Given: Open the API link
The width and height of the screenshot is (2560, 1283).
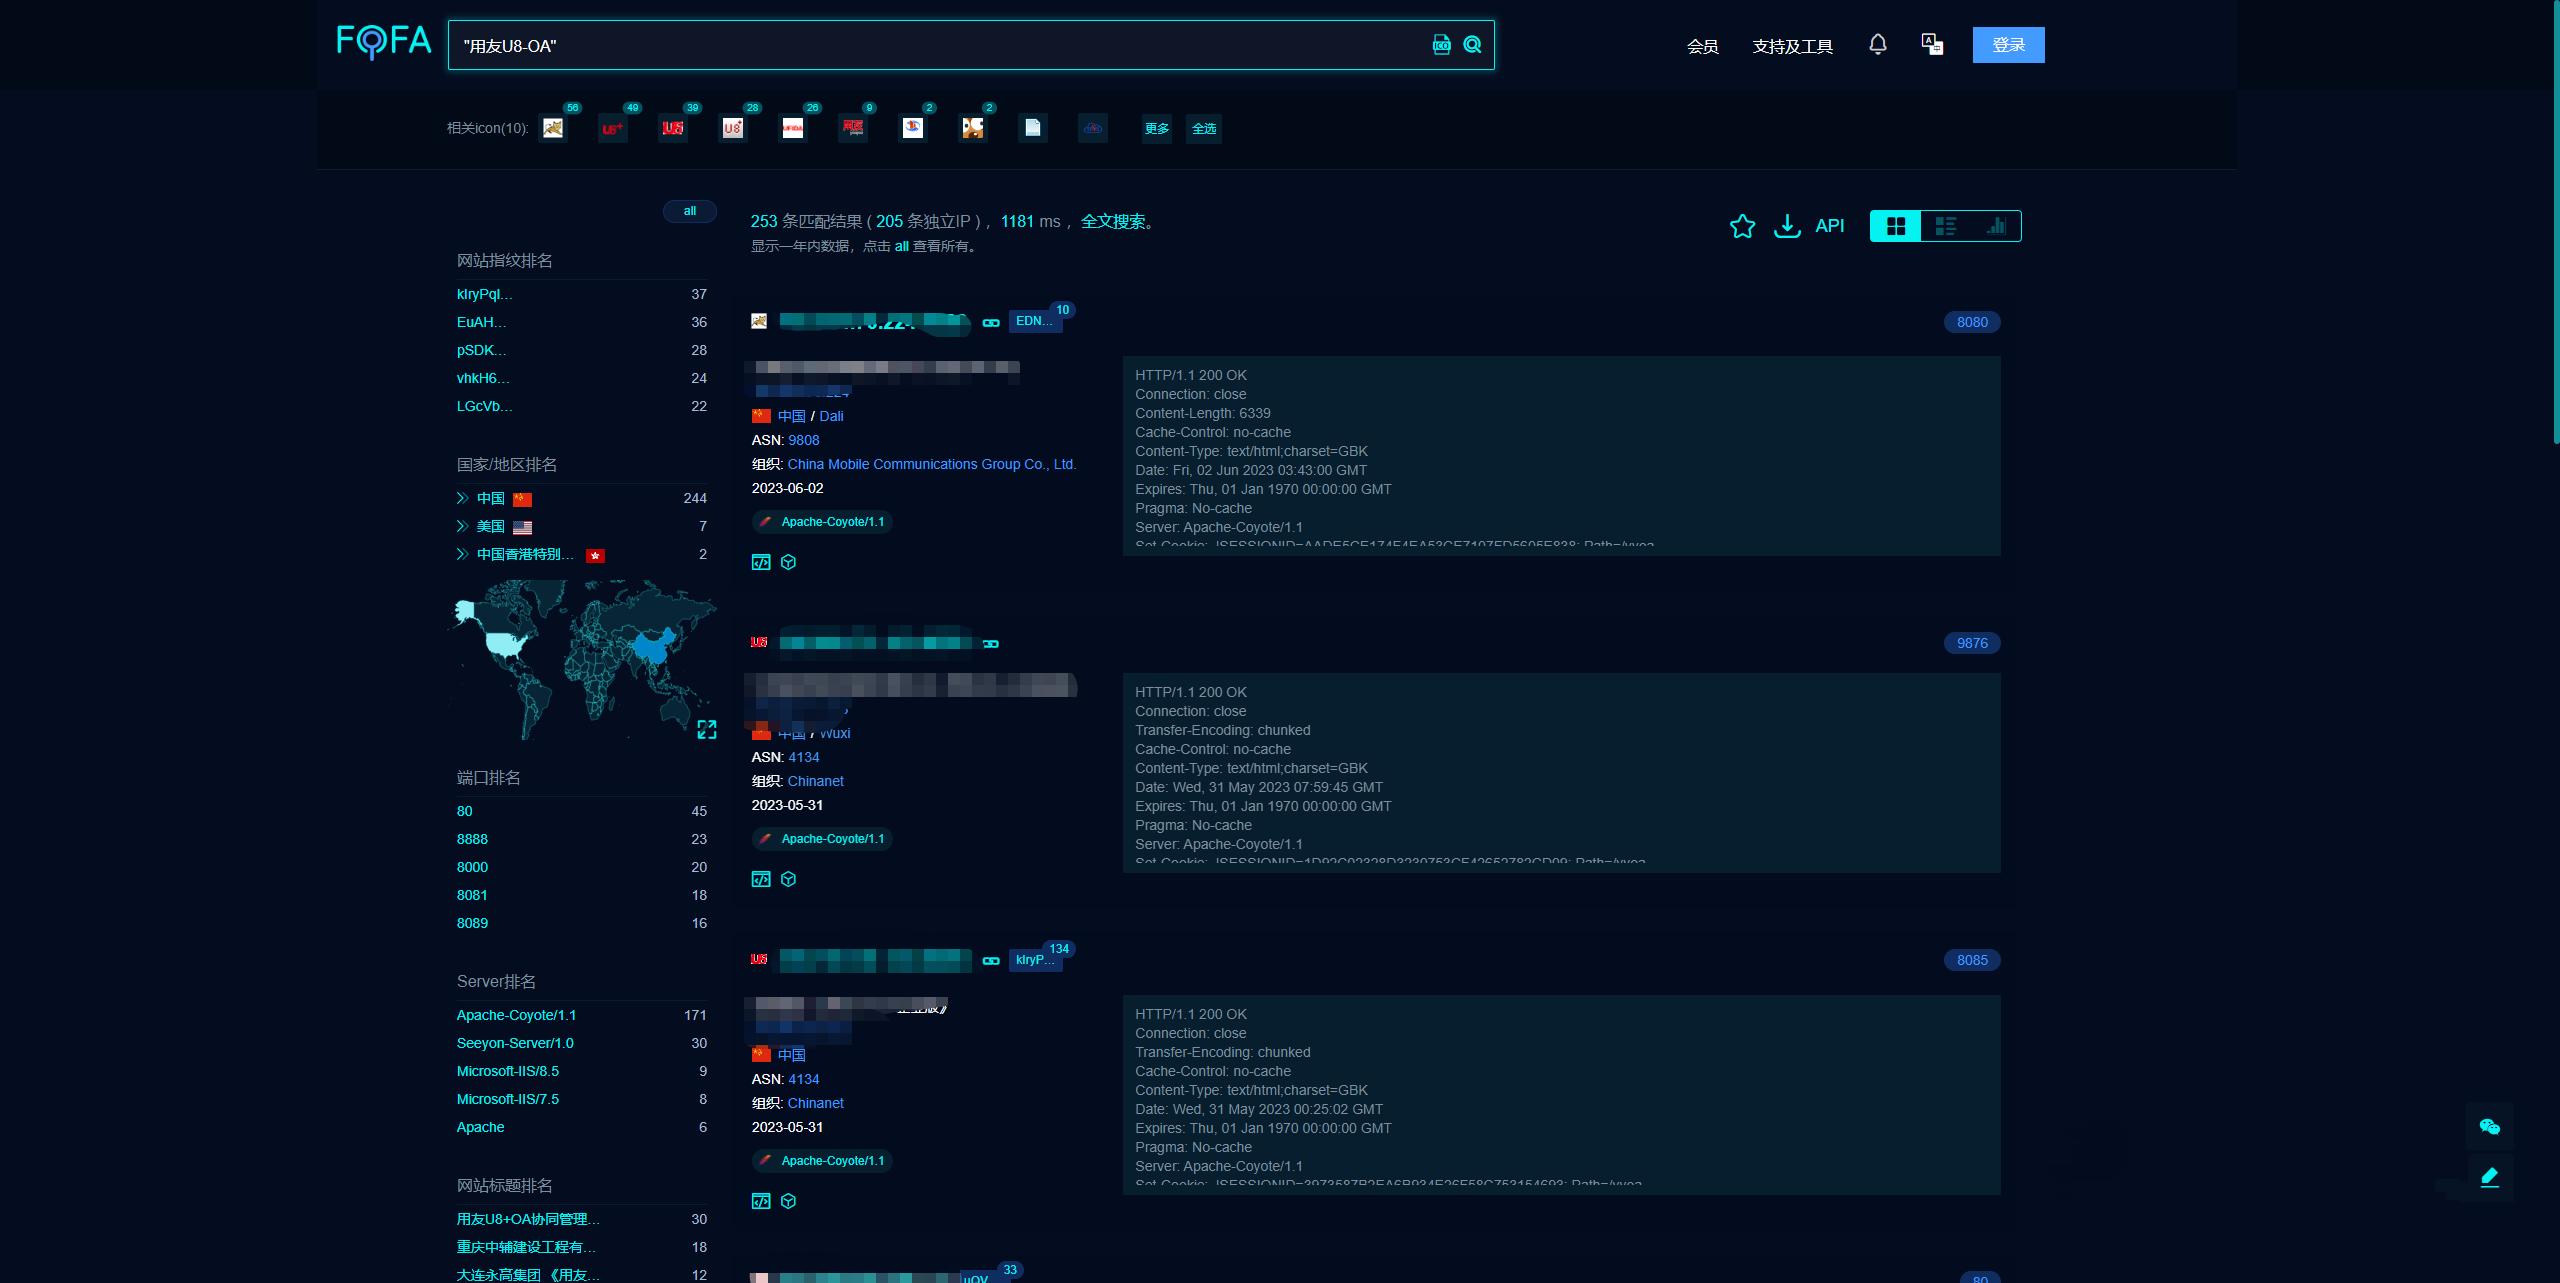Looking at the screenshot, I should pos(1830,226).
